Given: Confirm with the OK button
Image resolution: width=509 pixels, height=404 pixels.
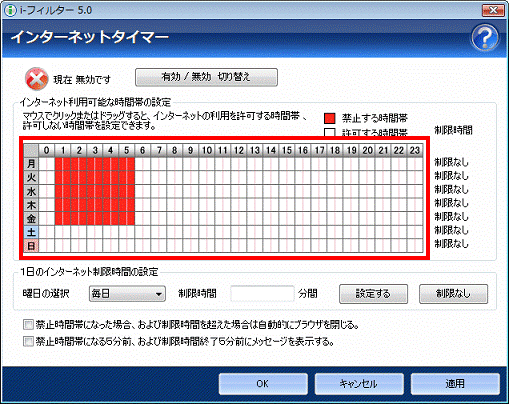Looking at the screenshot, I should click(263, 384).
